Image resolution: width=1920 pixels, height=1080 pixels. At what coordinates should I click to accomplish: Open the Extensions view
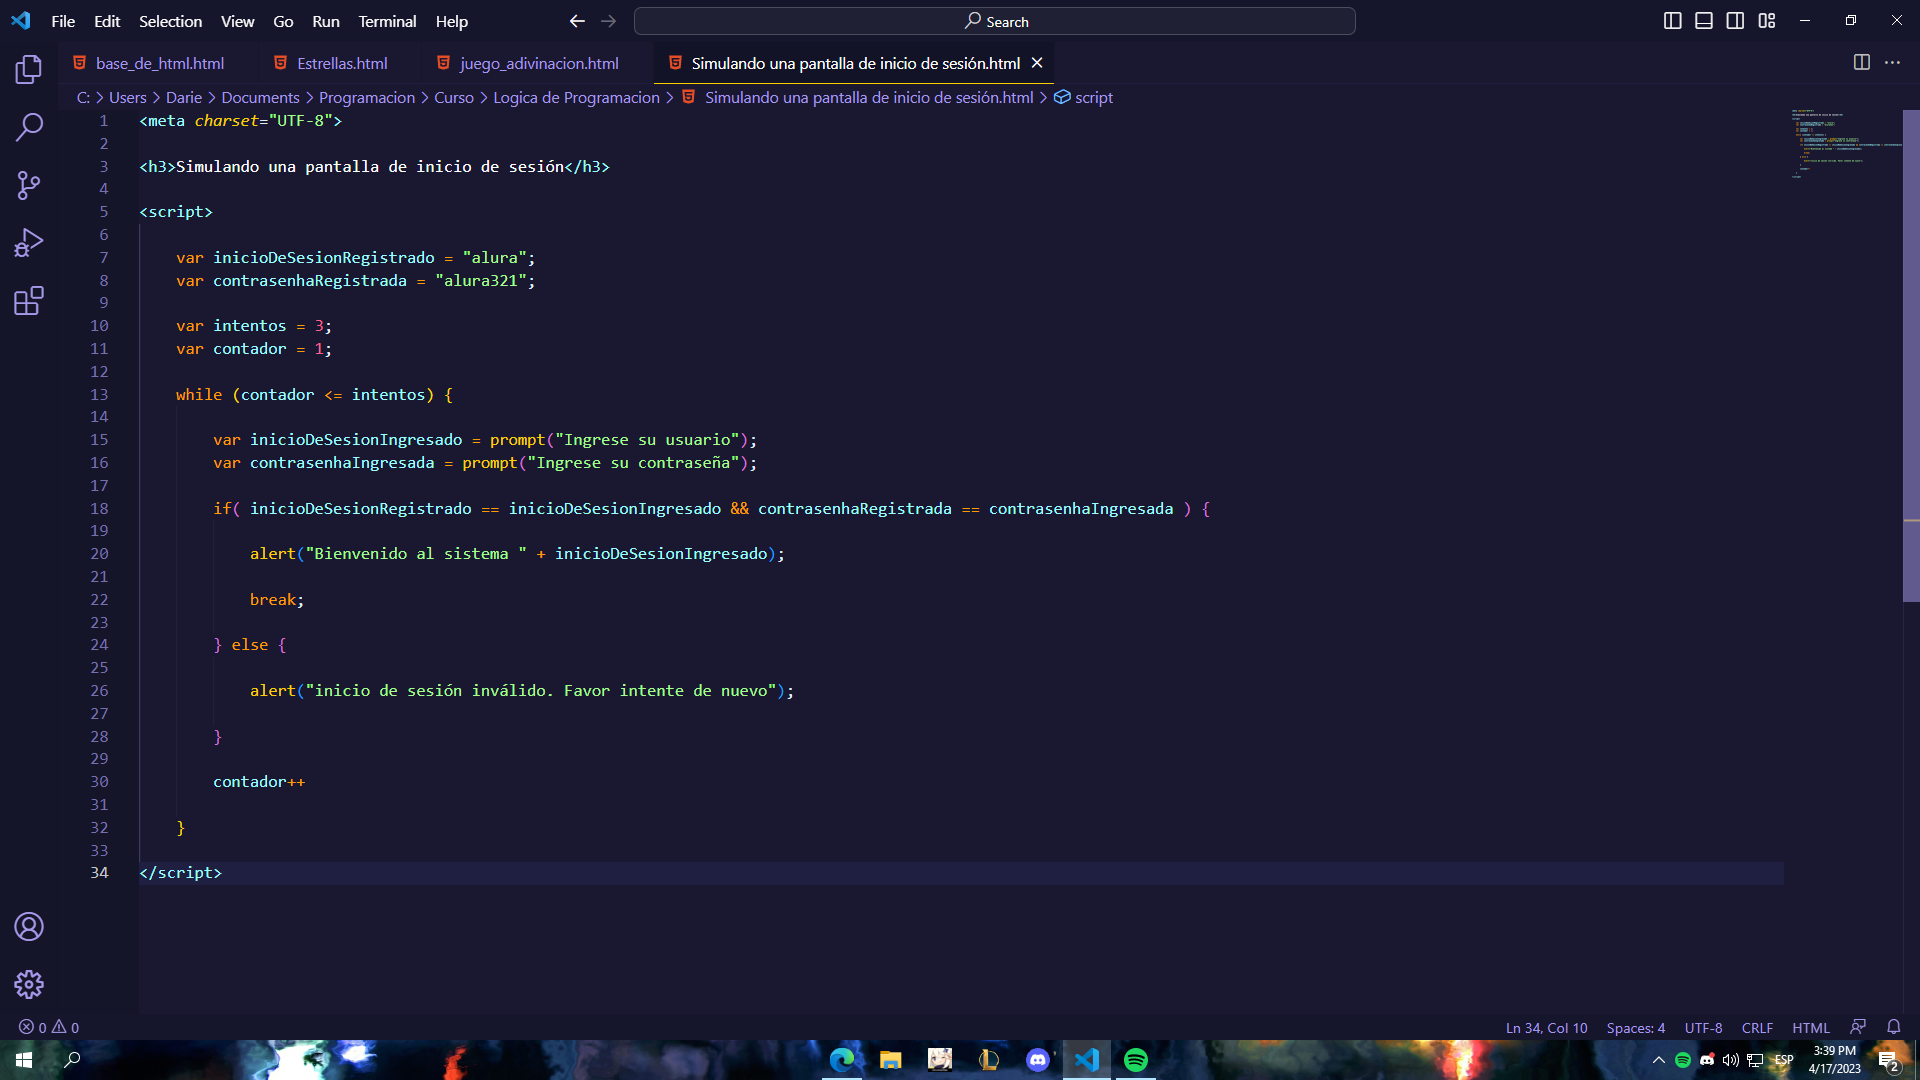pyautogui.click(x=29, y=301)
